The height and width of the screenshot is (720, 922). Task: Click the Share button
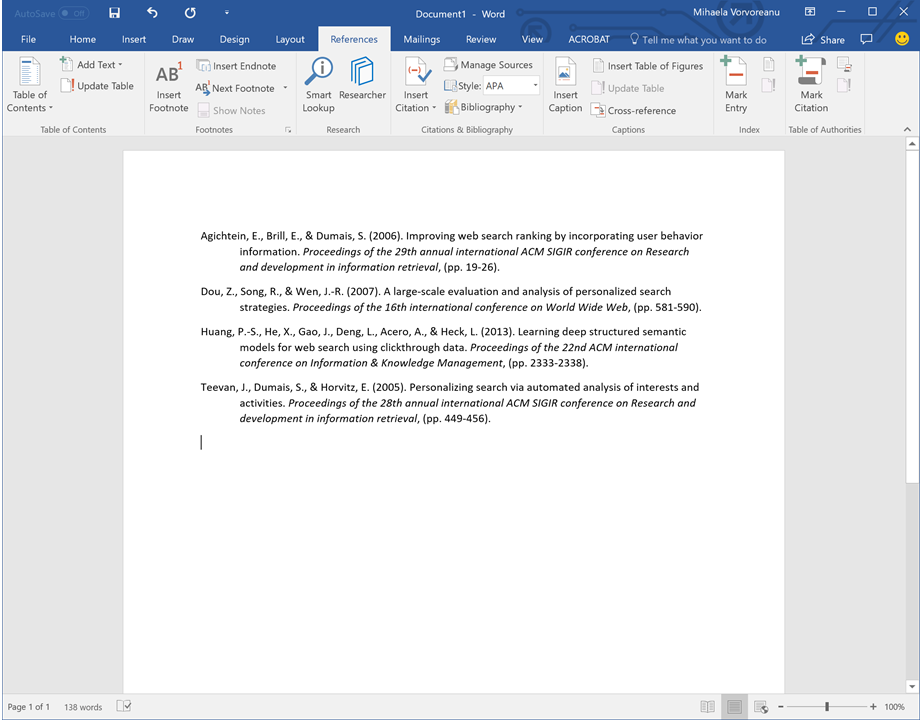[823, 38]
